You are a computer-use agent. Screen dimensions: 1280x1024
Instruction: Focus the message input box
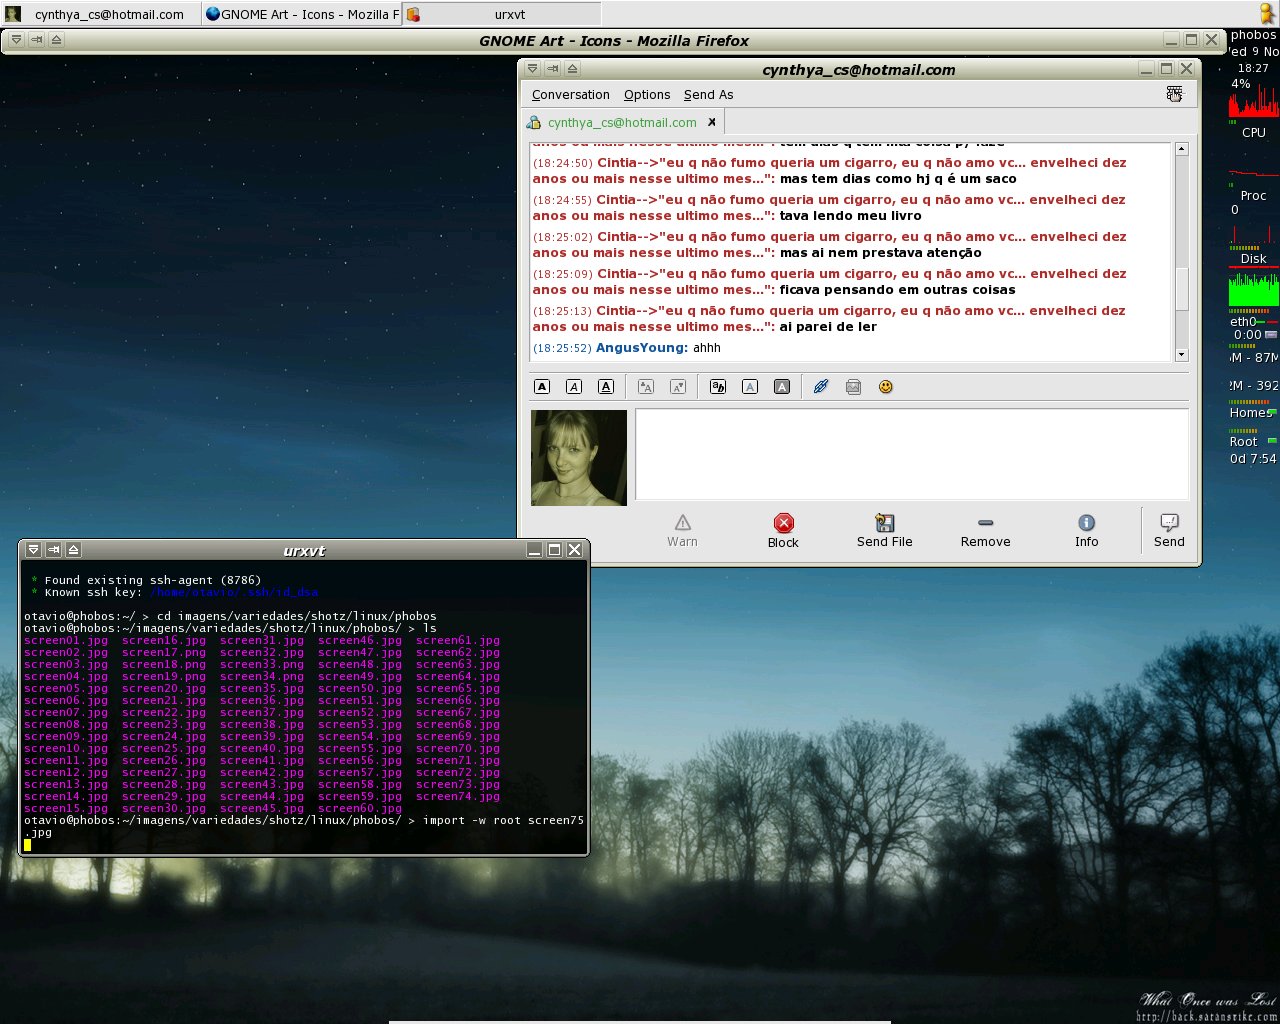coord(912,454)
